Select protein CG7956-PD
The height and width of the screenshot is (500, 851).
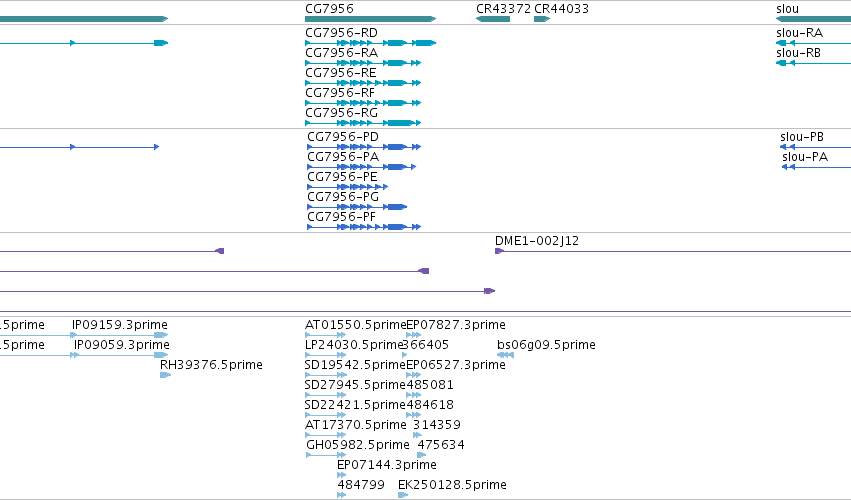(364, 147)
